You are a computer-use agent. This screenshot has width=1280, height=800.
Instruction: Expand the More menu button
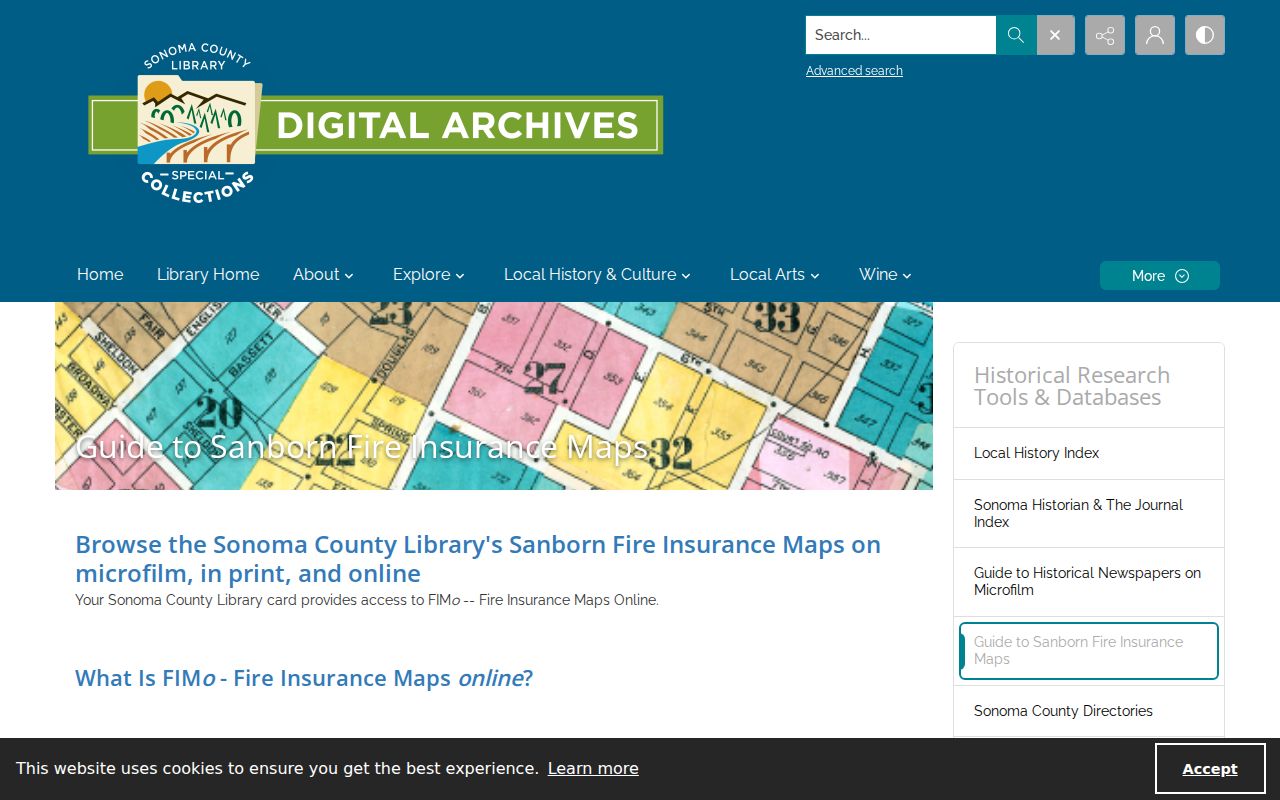(x=1160, y=276)
